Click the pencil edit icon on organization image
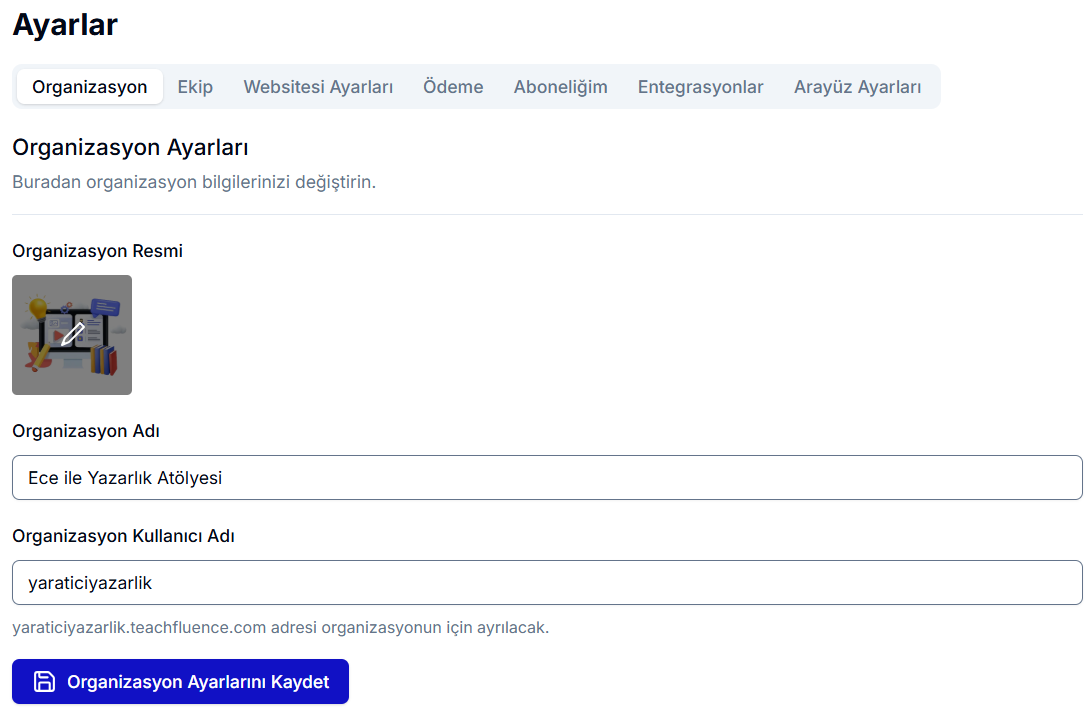1089x722 pixels. coord(72,335)
